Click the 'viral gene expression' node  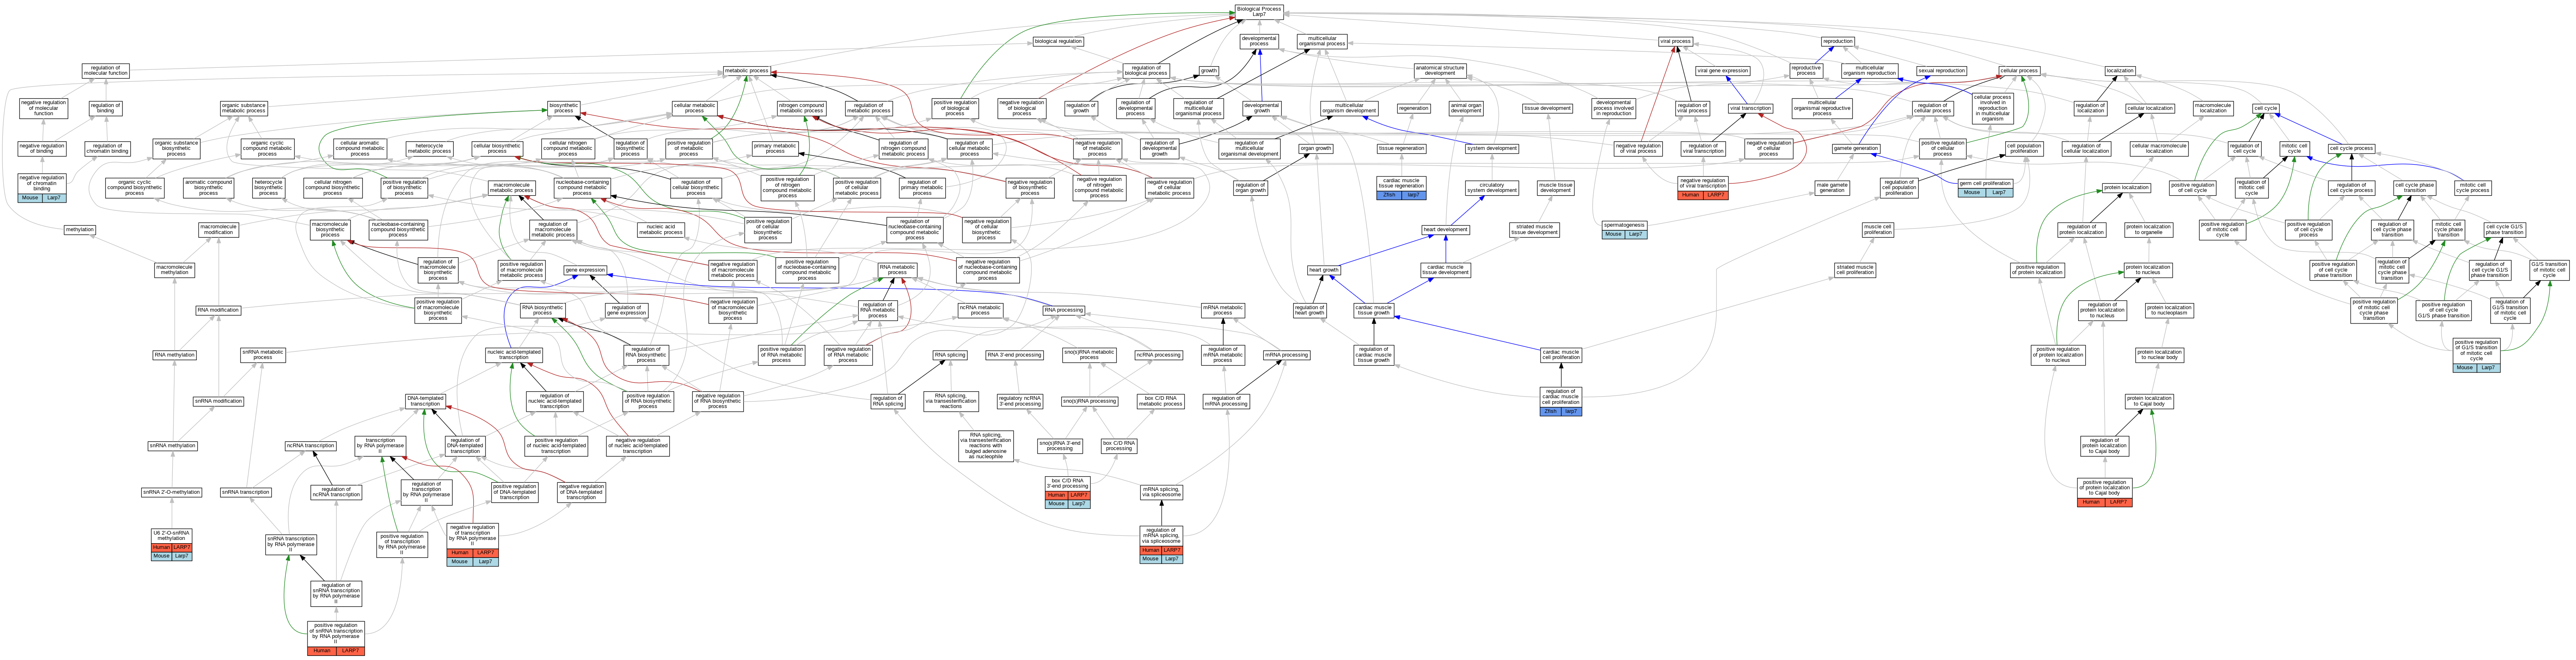click(1723, 71)
